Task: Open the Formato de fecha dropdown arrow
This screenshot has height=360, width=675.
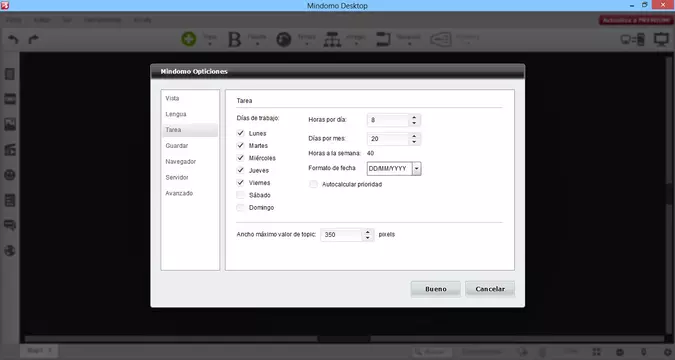Action: click(x=416, y=169)
